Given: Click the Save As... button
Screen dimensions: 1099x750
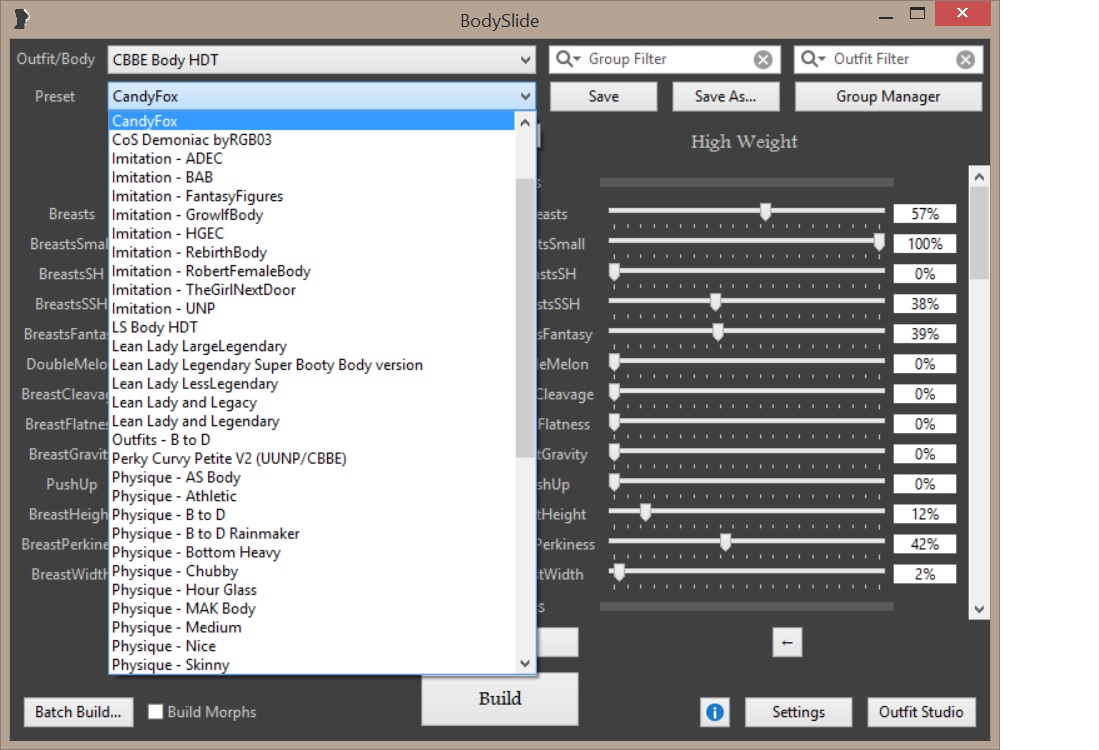Looking at the screenshot, I should [725, 97].
